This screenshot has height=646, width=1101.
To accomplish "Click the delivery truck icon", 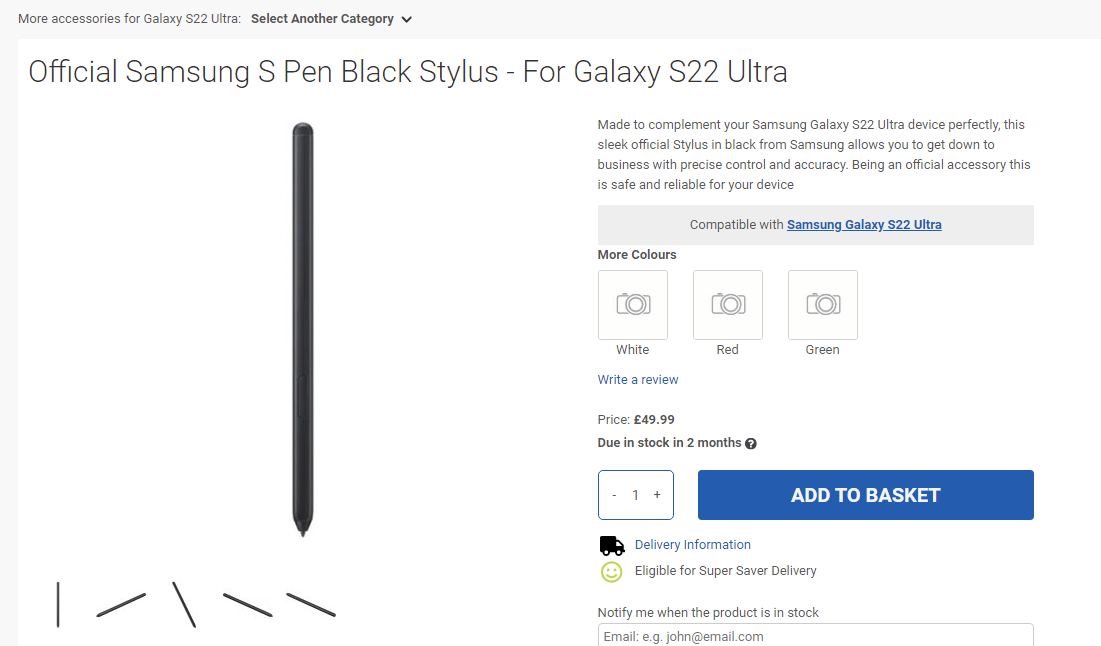I will (612, 545).
